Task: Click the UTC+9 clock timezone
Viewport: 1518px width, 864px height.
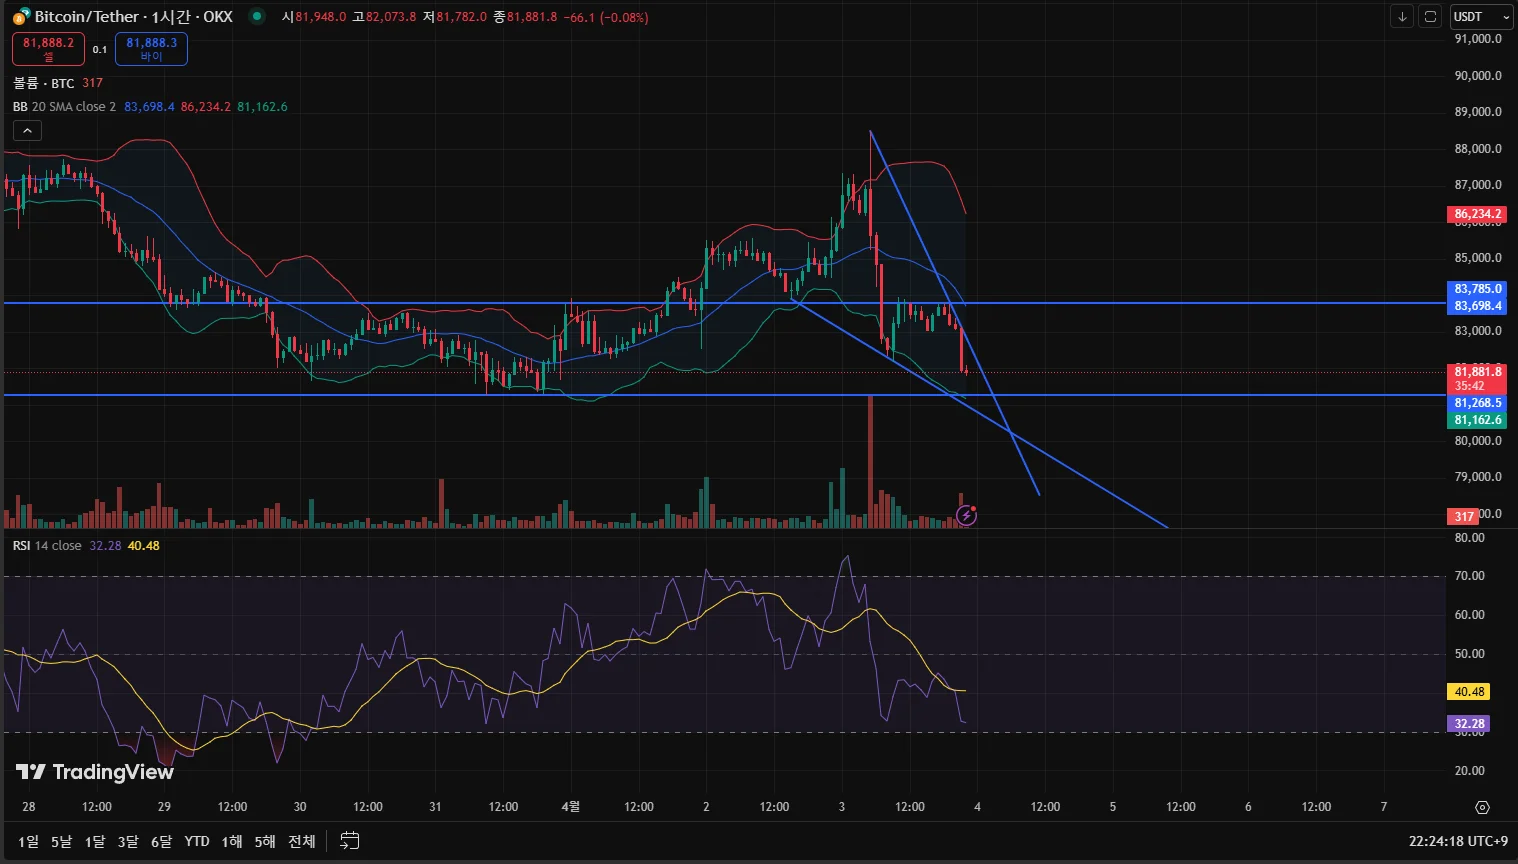Action: tap(1458, 842)
